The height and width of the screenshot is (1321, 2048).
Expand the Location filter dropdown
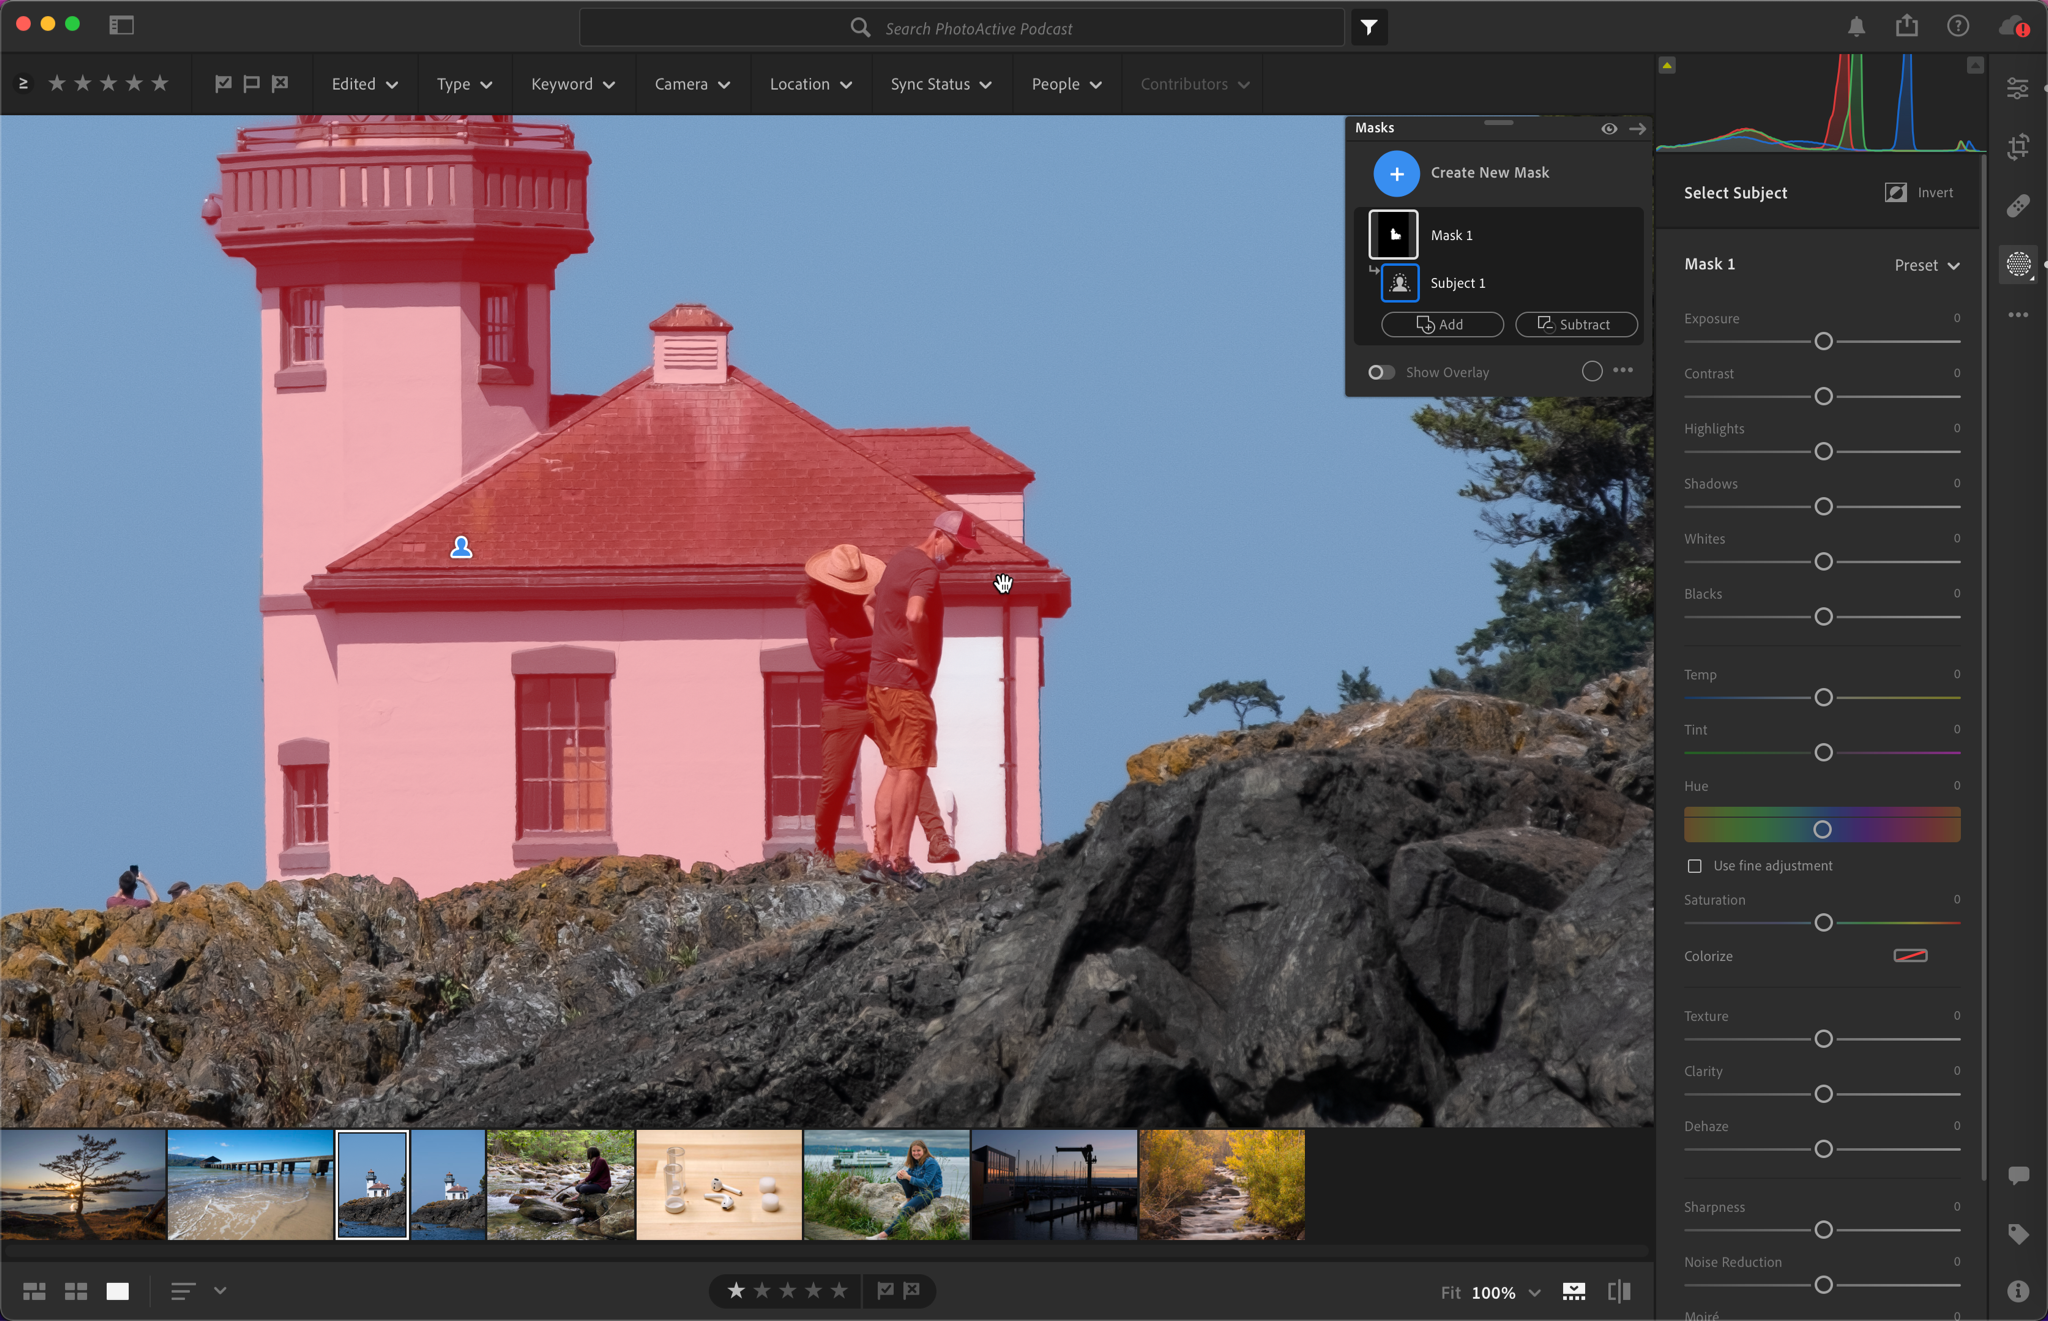pos(810,85)
